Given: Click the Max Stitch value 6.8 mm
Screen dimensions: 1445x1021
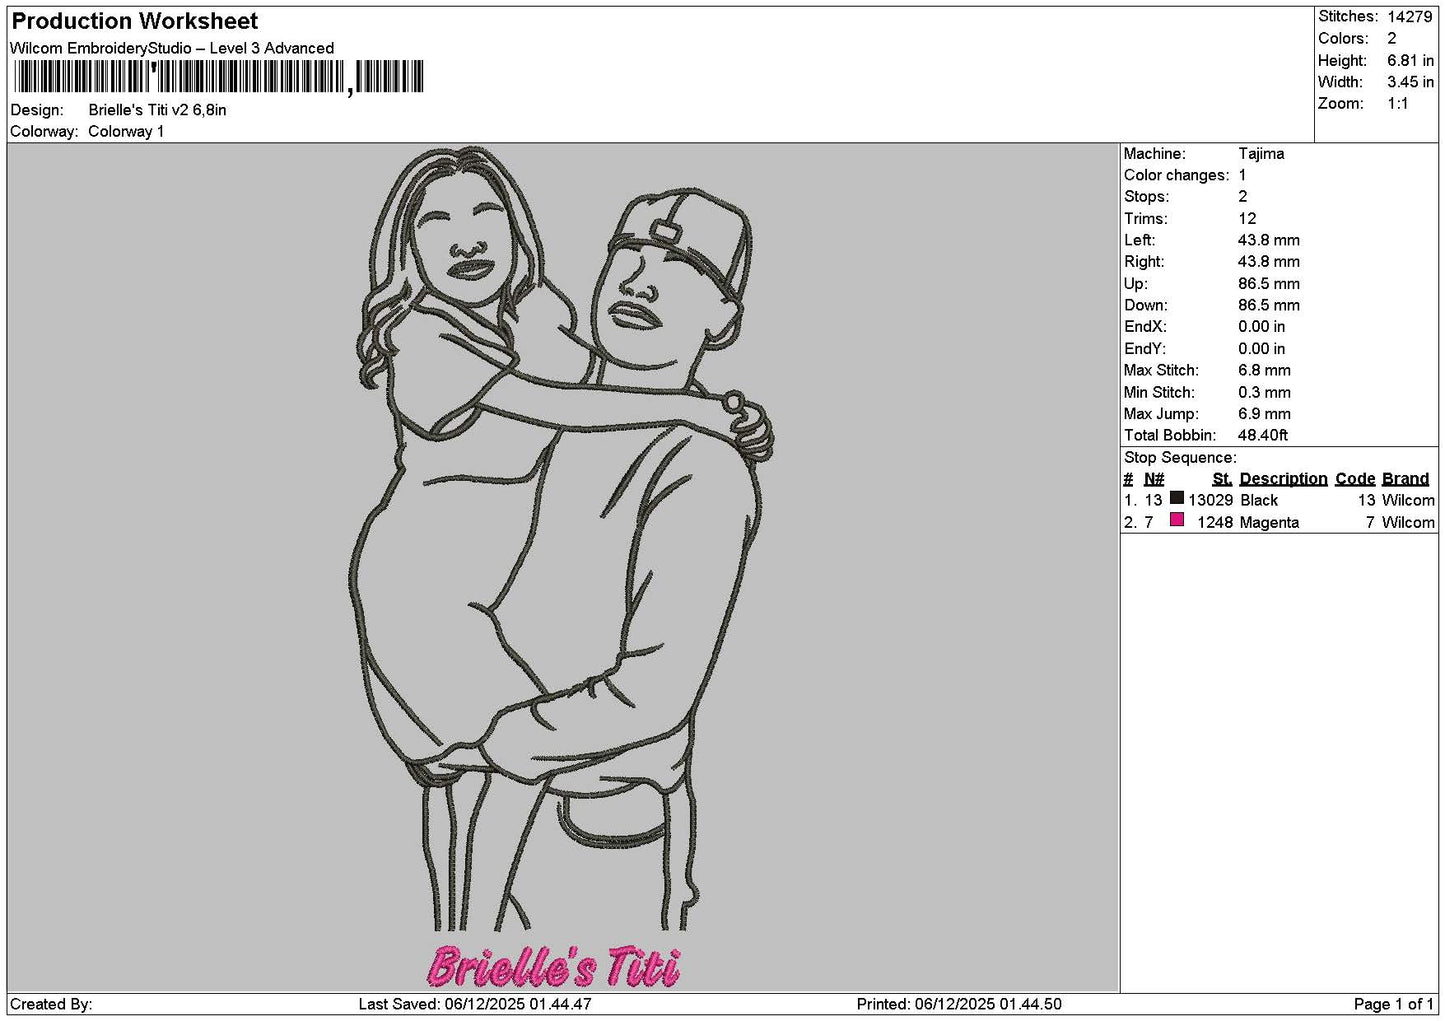Looking at the screenshot, I should (1264, 370).
